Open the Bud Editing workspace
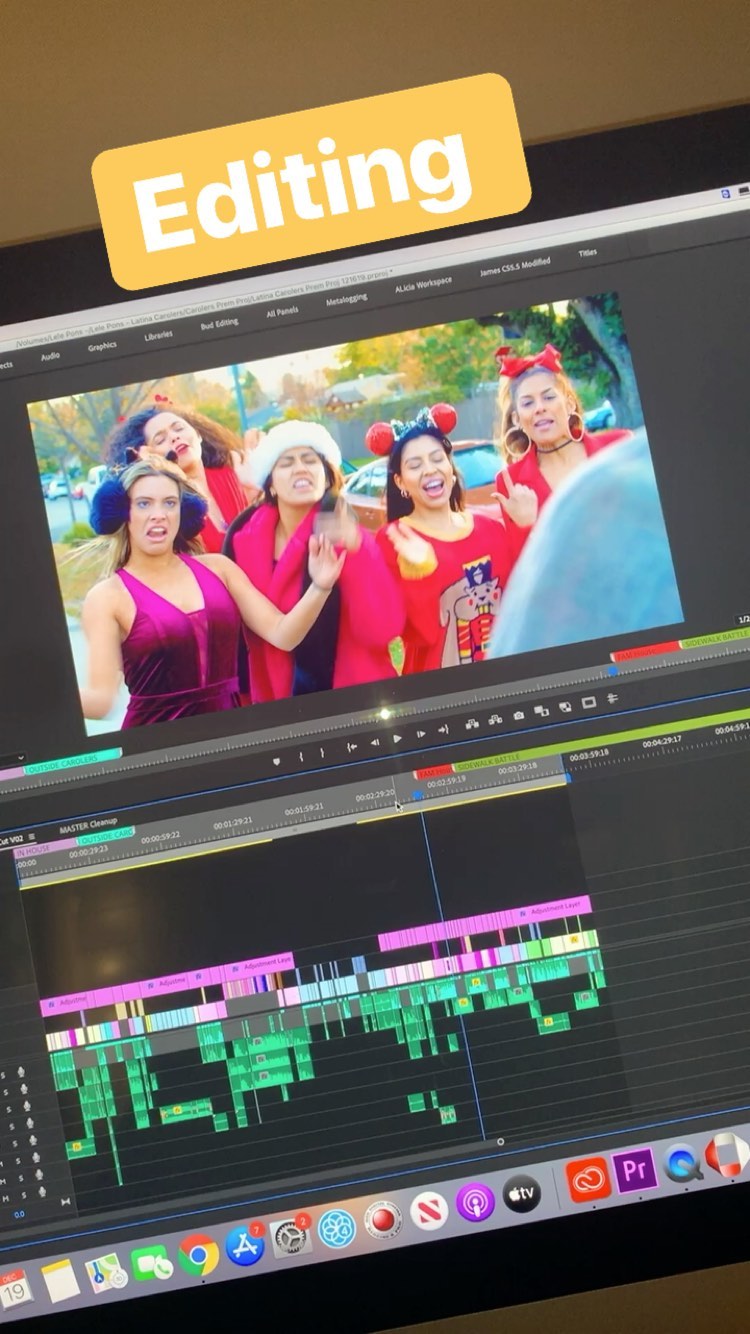The image size is (750, 1334). pos(219,324)
